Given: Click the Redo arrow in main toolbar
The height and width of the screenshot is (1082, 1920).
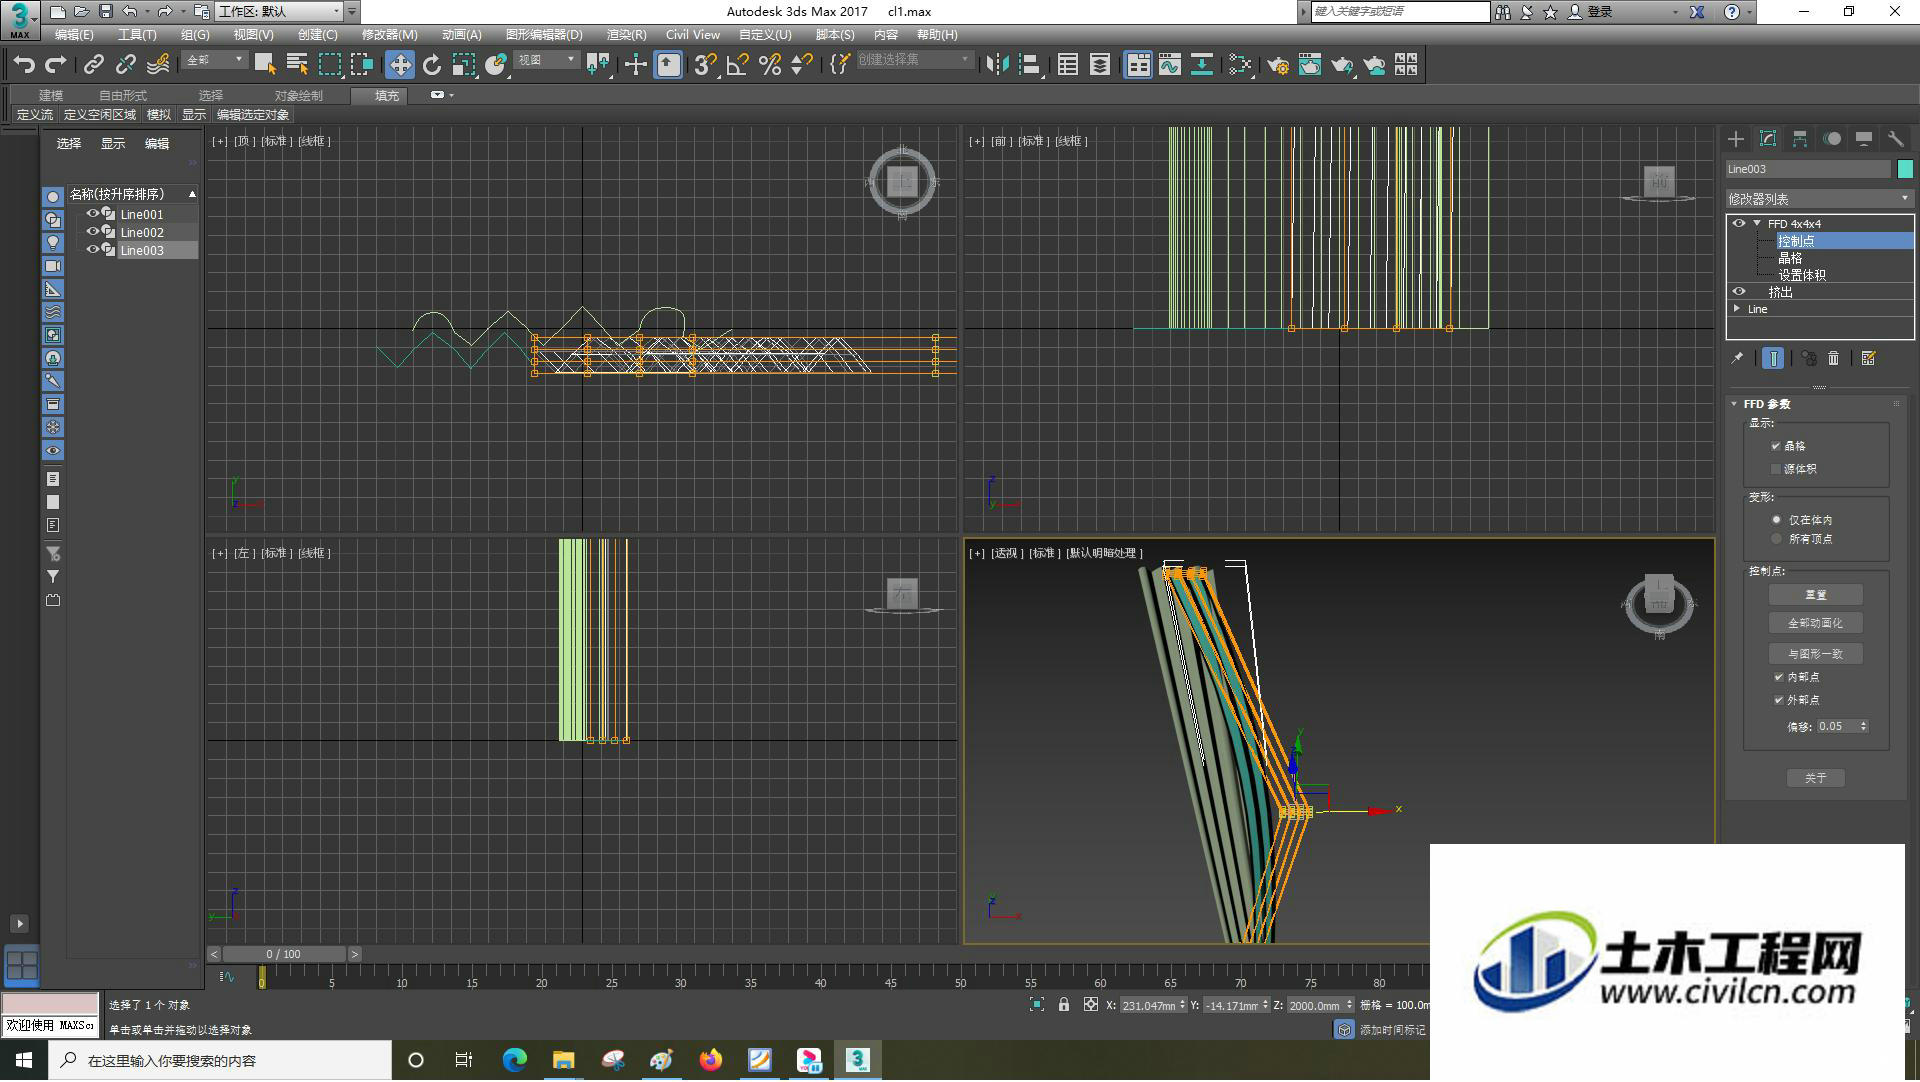Looking at the screenshot, I should [56, 65].
